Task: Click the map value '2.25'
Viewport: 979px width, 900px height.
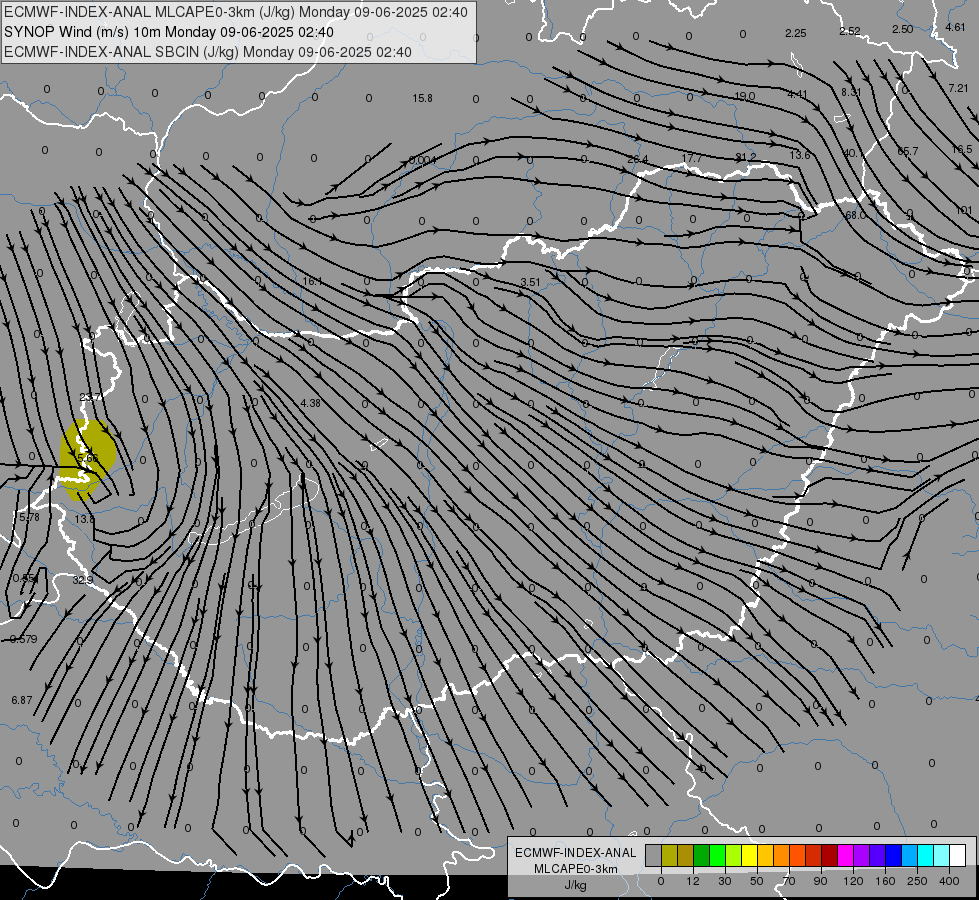Action: (796, 33)
